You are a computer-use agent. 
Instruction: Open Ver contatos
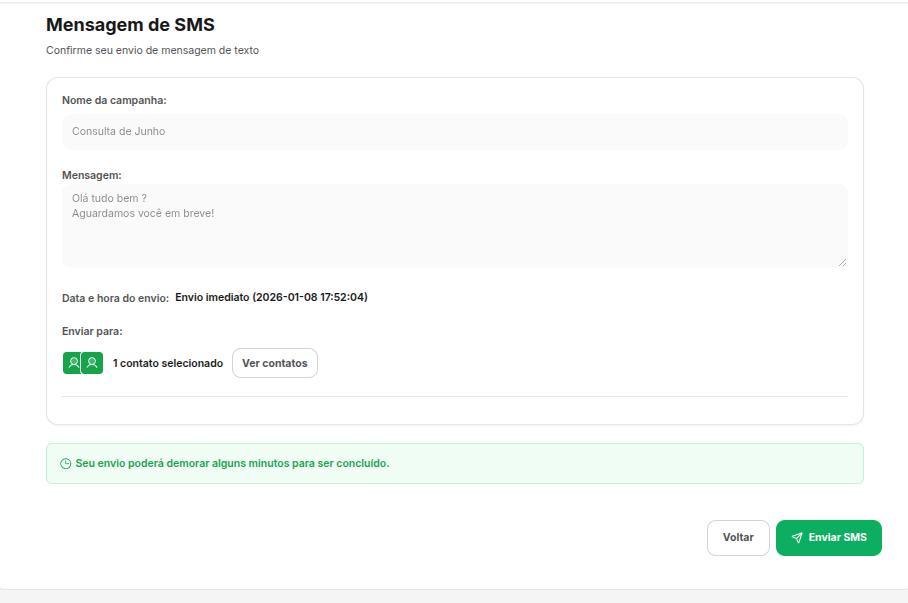click(x=274, y=362)
